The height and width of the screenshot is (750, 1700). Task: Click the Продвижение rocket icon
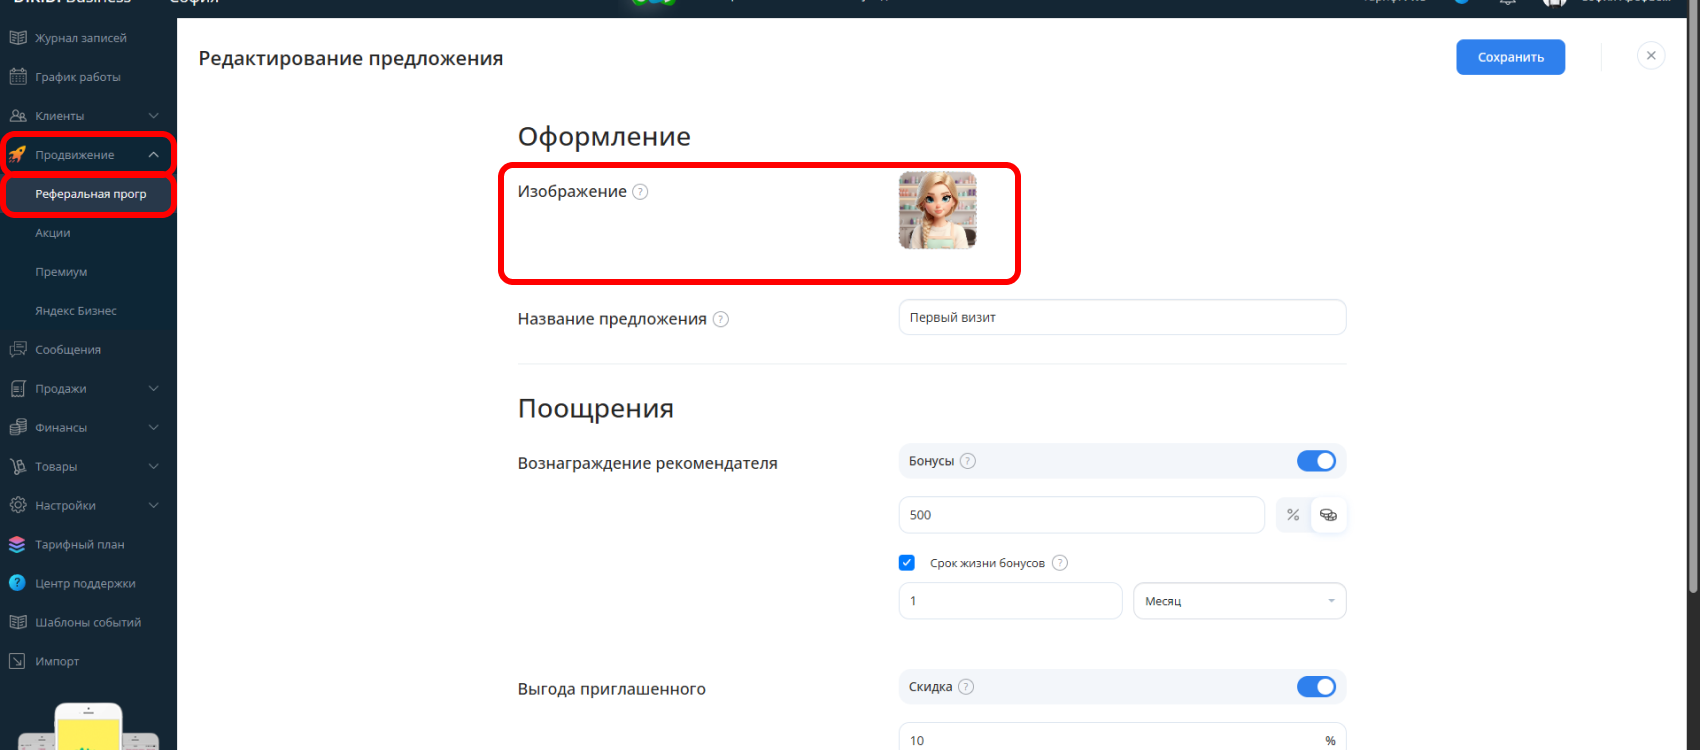click(x=18, y=155)
